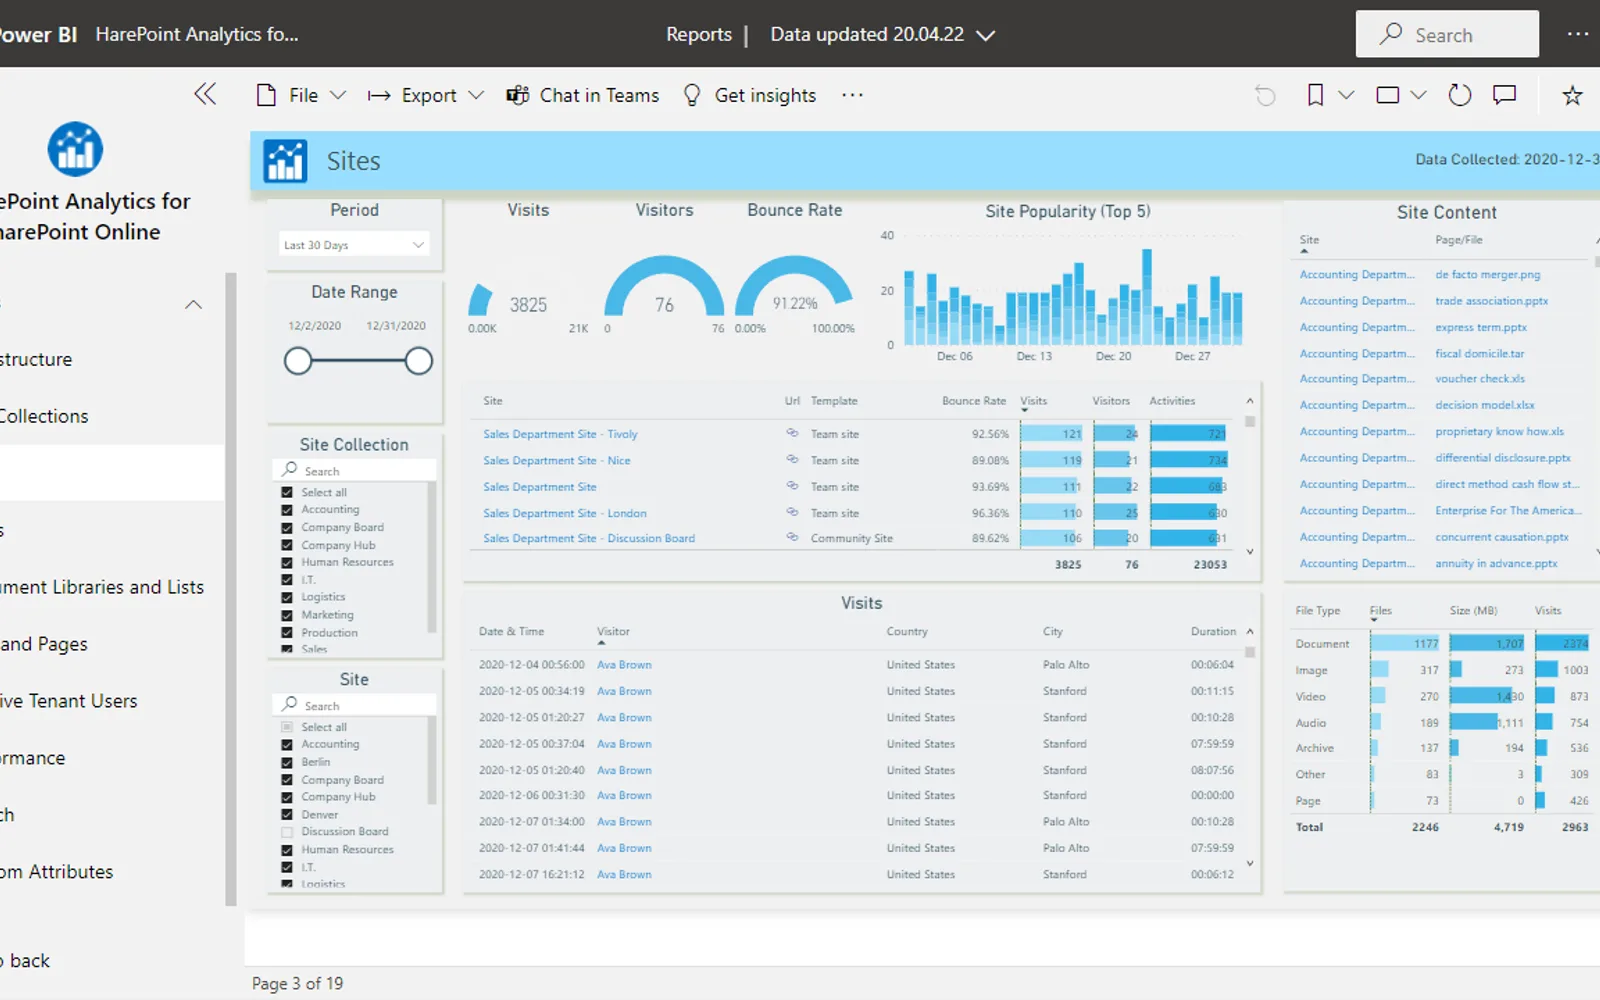This screenshot has width=1600, height=1000.
Task: Click the Search magnifier in top bar
Action: coord(1390,34)
